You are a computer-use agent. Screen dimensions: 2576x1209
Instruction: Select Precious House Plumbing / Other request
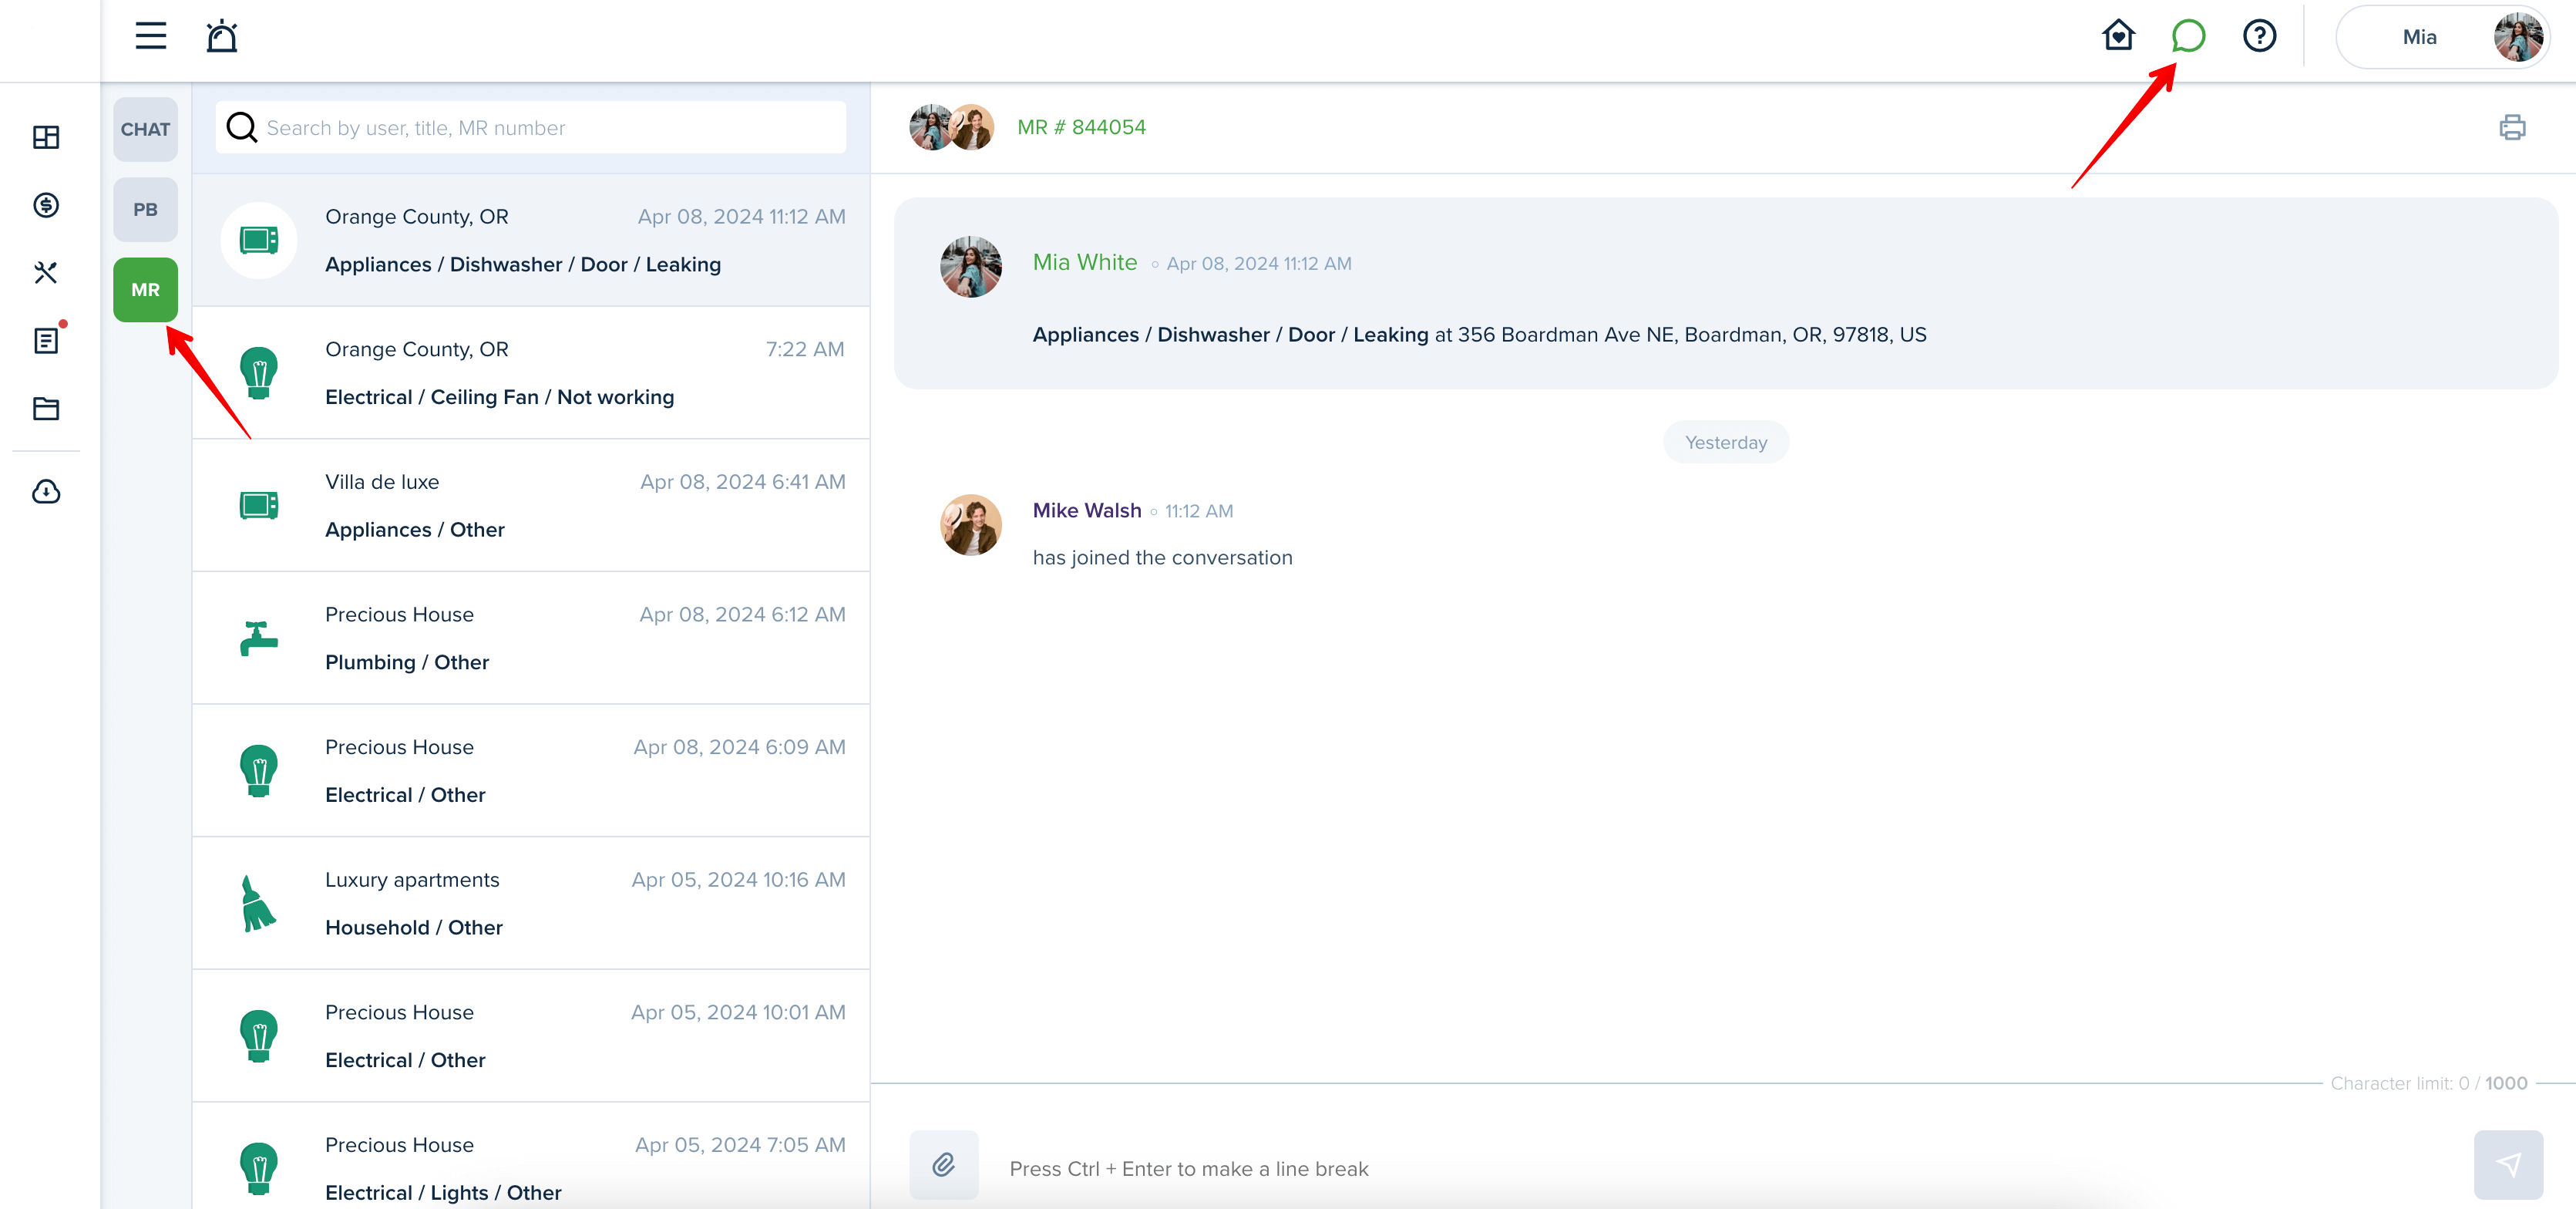tap(531, 638)
